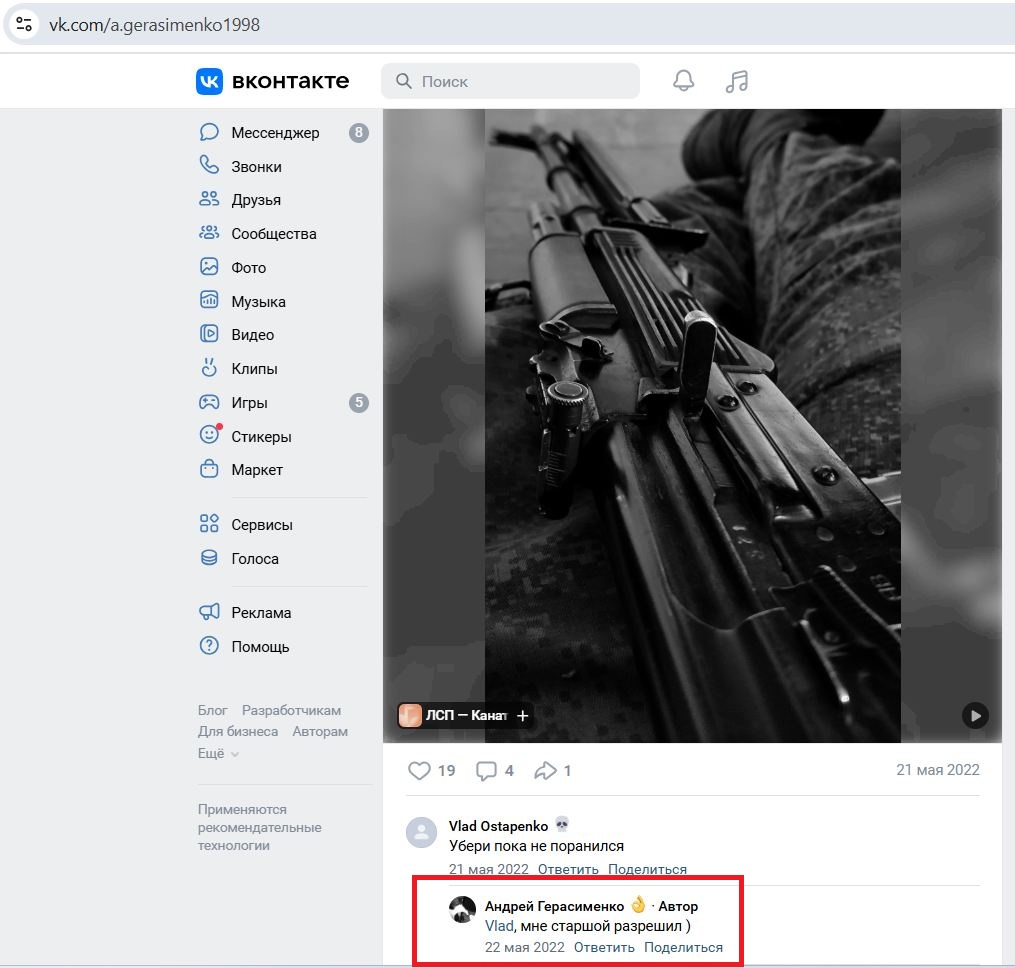
Task: Open notifications bell icon
Action: (x=683, y=81)
